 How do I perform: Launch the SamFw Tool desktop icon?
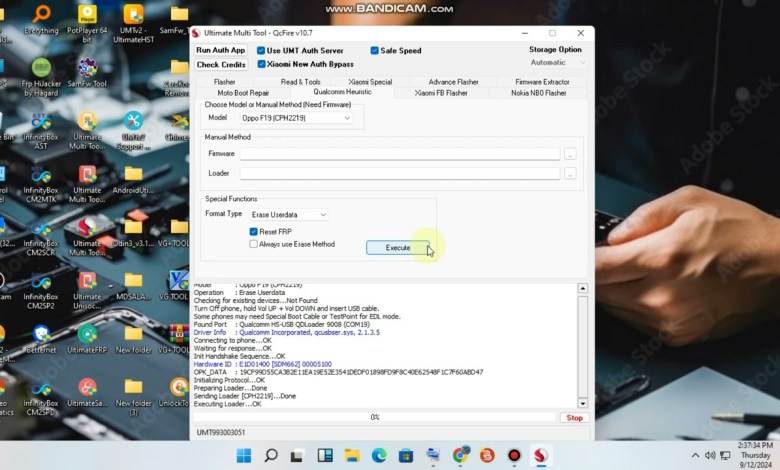click(x=87, y=73)
